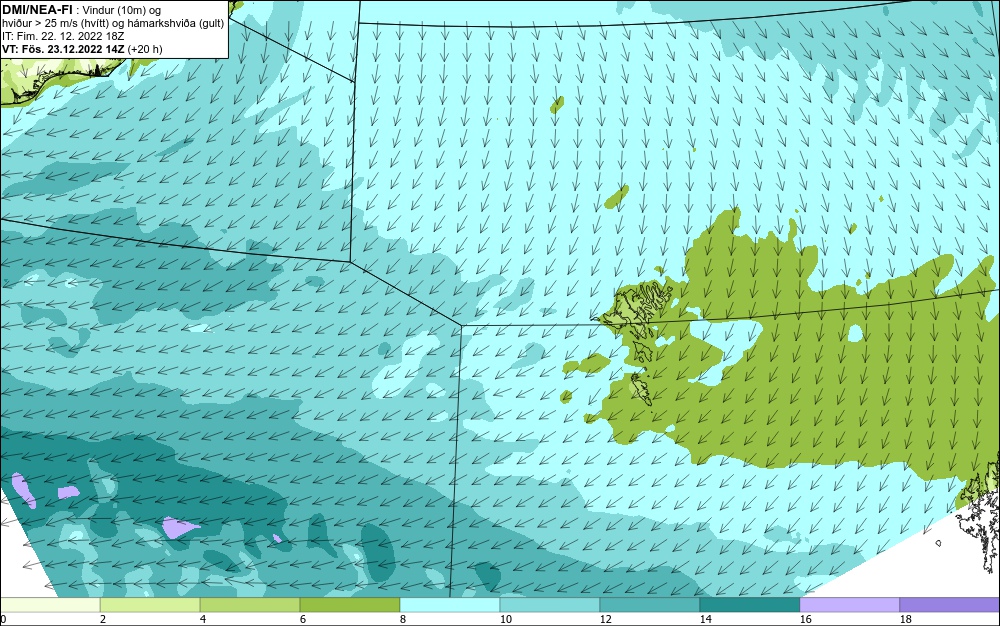Click the 2–4 m/s light green legend swatch
The height and width of the screenshot is (626, 1000).
pyautogui.click(x=150, y=604)
